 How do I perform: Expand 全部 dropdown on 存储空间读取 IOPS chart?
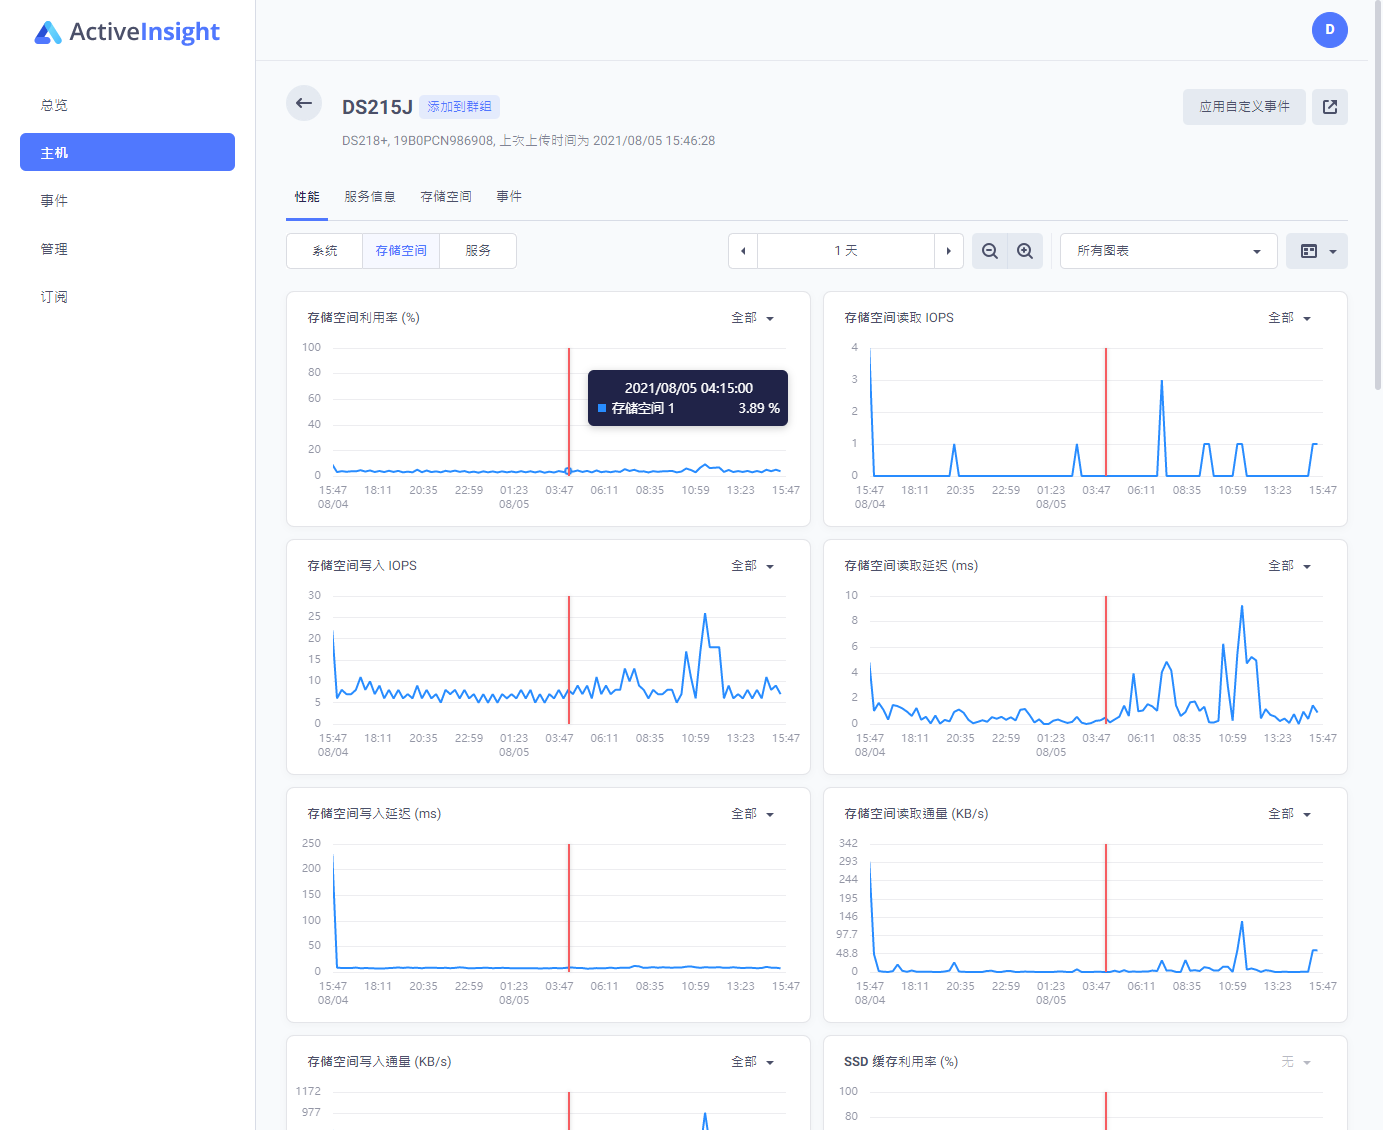(1289, 318)
